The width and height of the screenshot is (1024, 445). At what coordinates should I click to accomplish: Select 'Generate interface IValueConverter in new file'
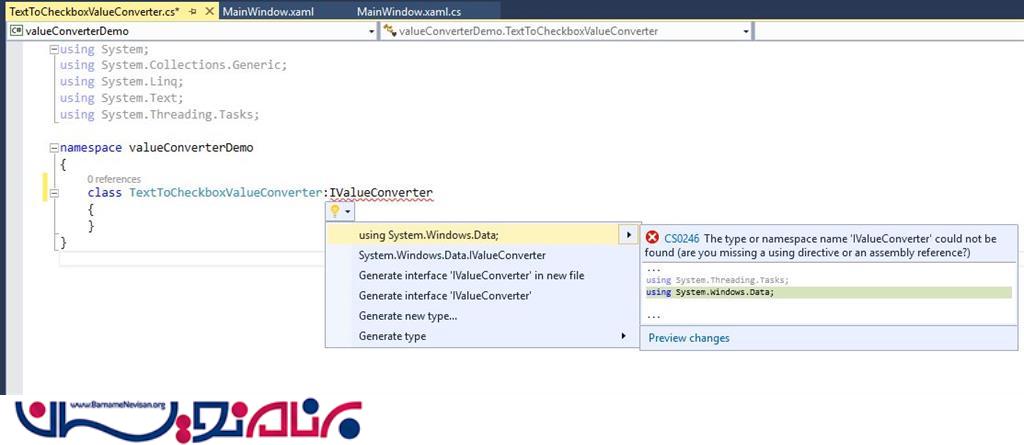471,275
